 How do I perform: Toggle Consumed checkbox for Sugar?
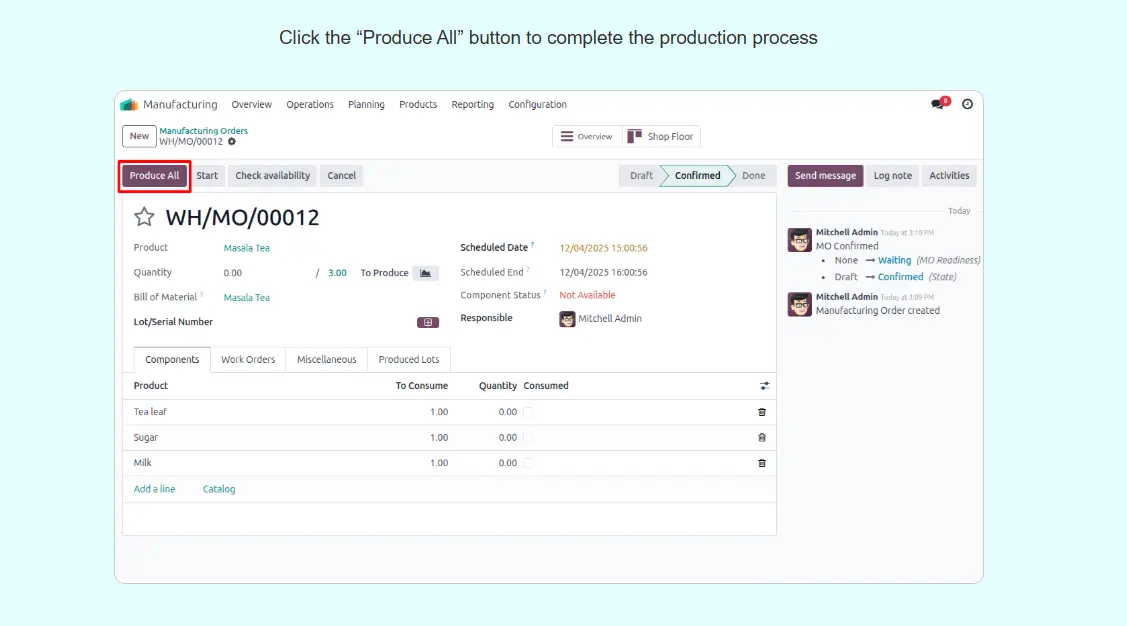(529, 438)
